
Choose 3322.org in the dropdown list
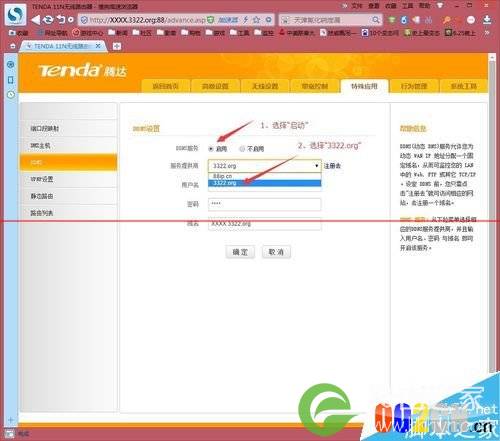(265, 183)
